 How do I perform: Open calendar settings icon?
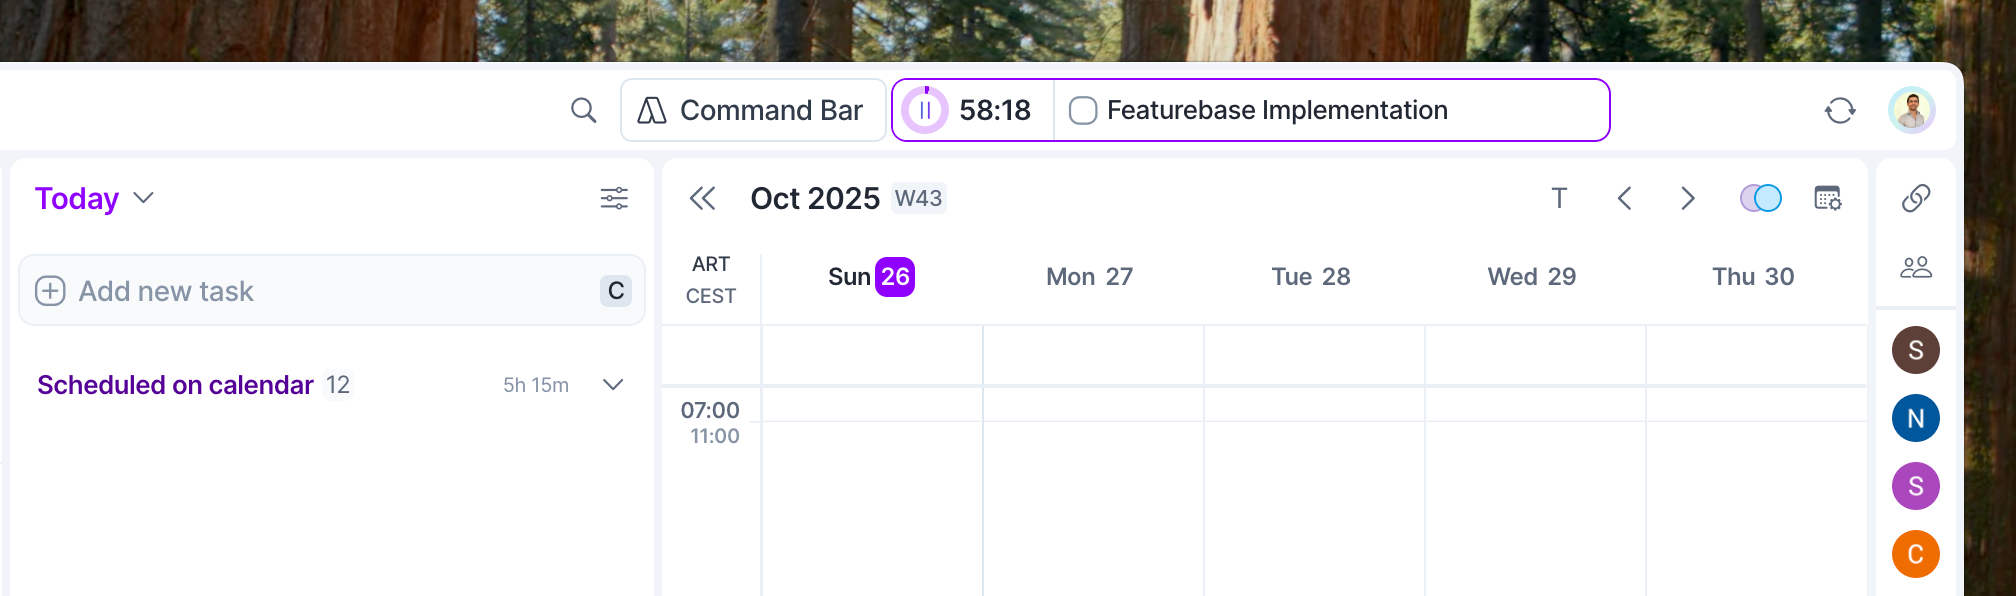coord(1827,198)
